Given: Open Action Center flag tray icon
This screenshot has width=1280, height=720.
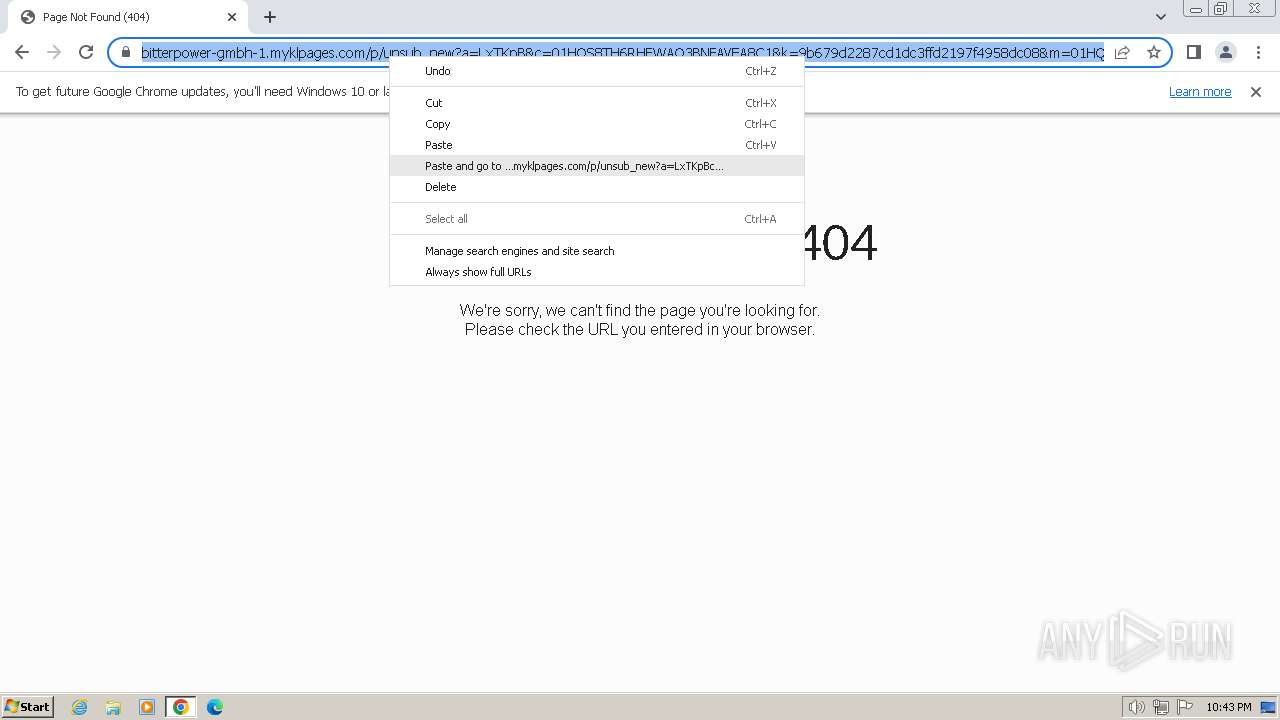Looking at the screenshot, I should [1185, 707].
